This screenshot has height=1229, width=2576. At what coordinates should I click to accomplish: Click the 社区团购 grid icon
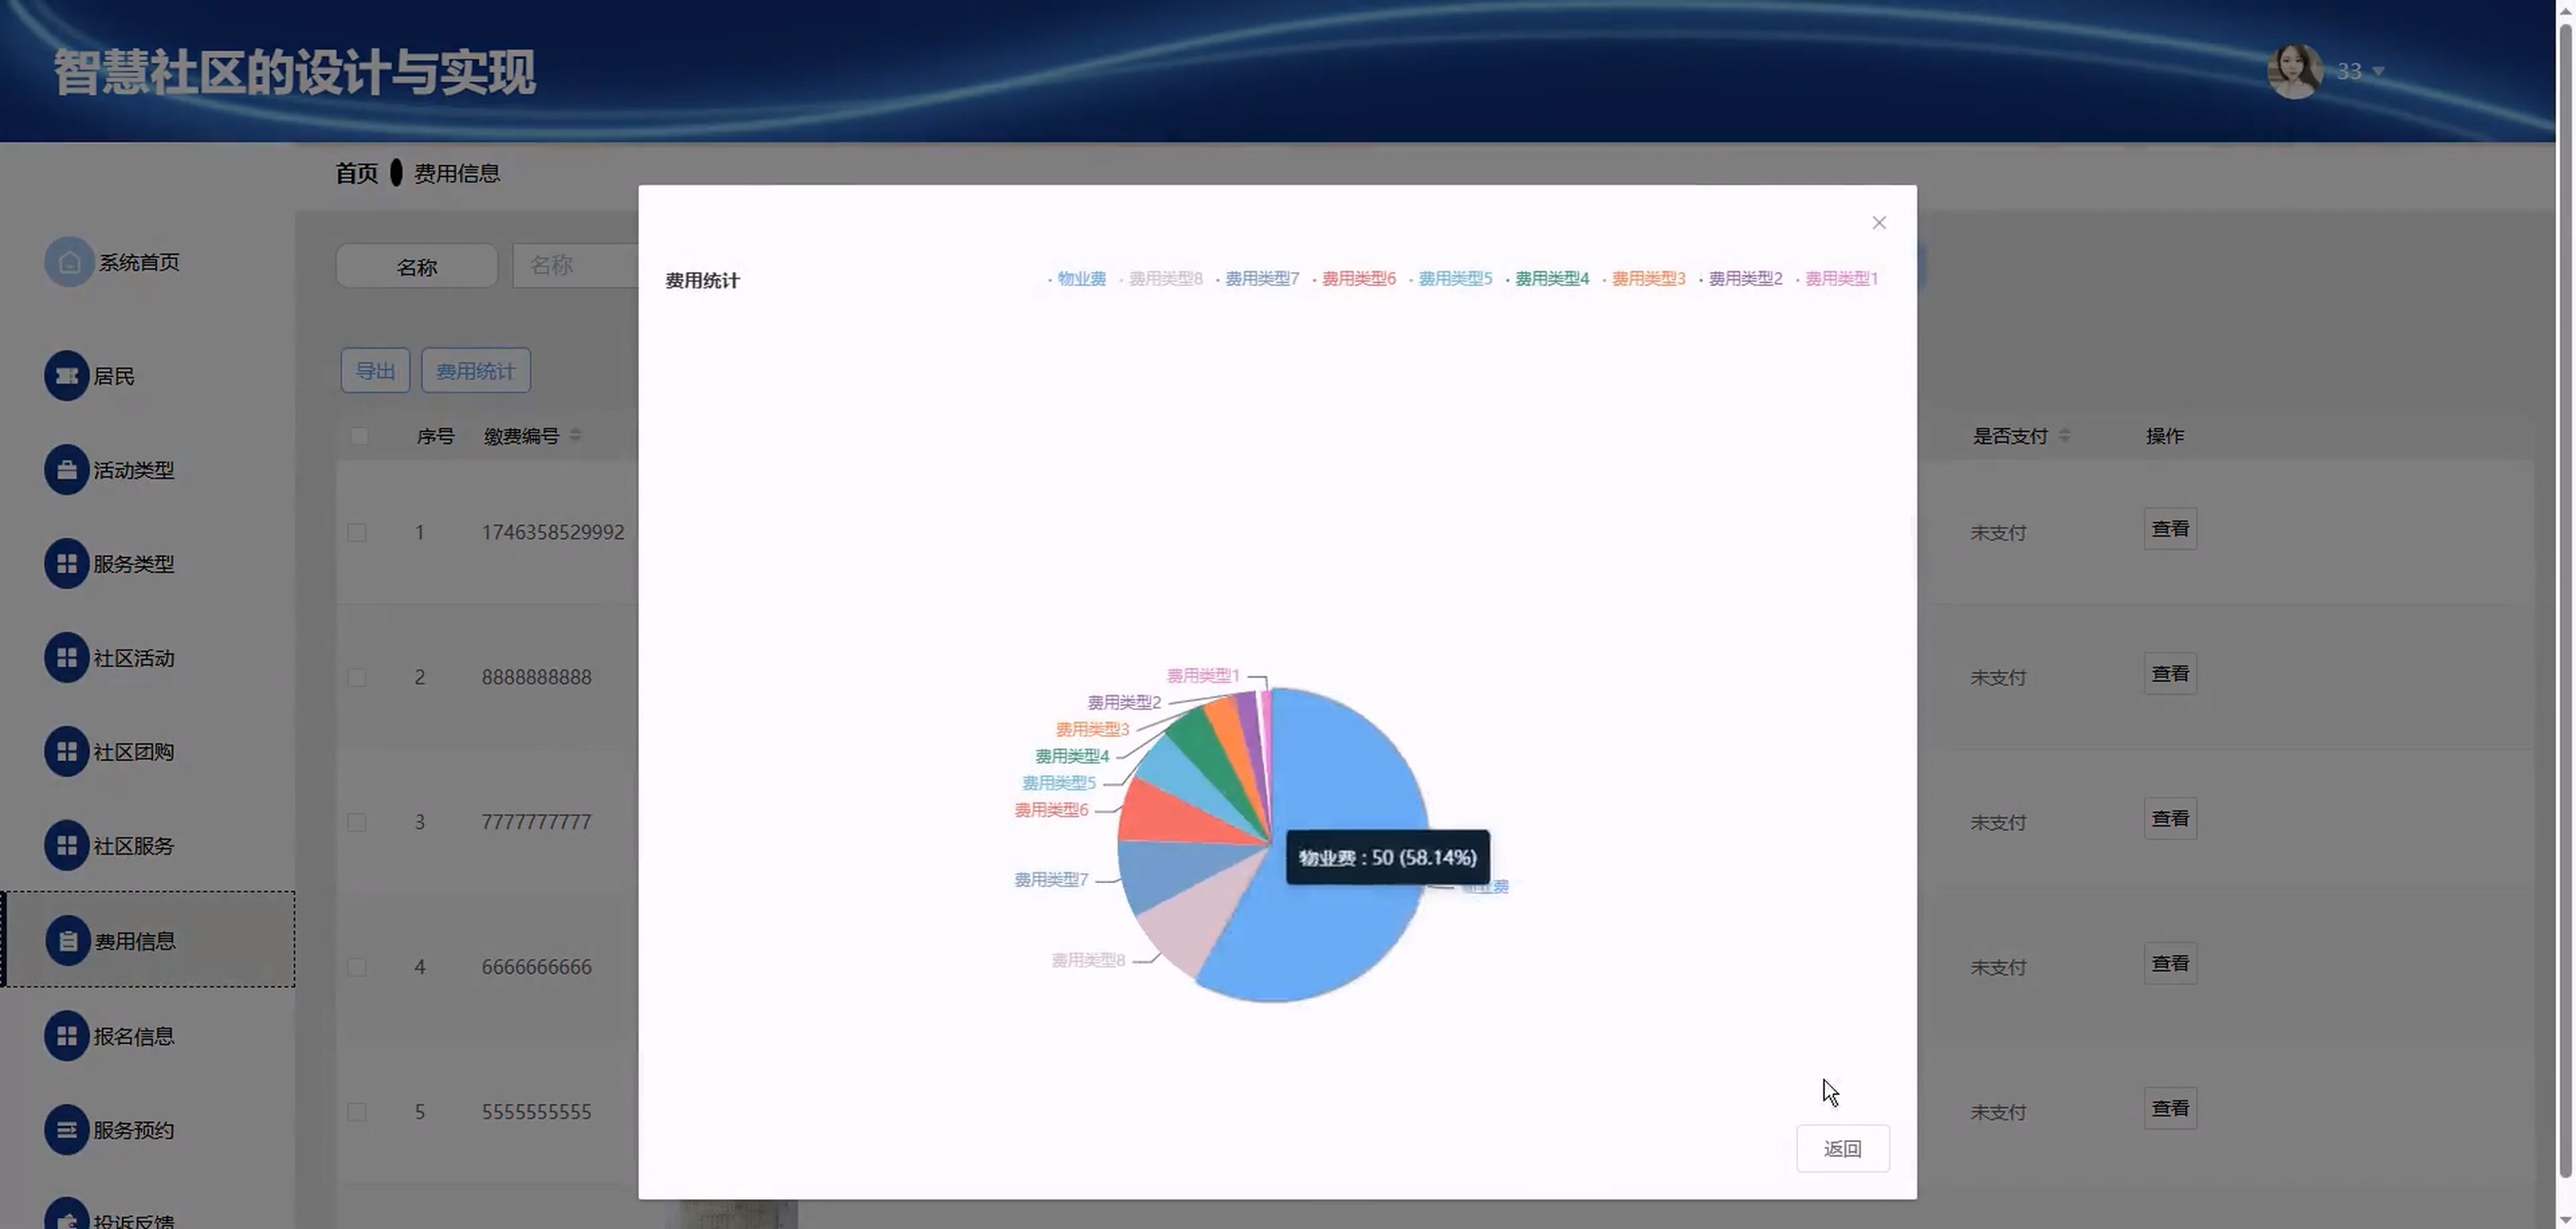pyautogui.click(x=66, y=752)
